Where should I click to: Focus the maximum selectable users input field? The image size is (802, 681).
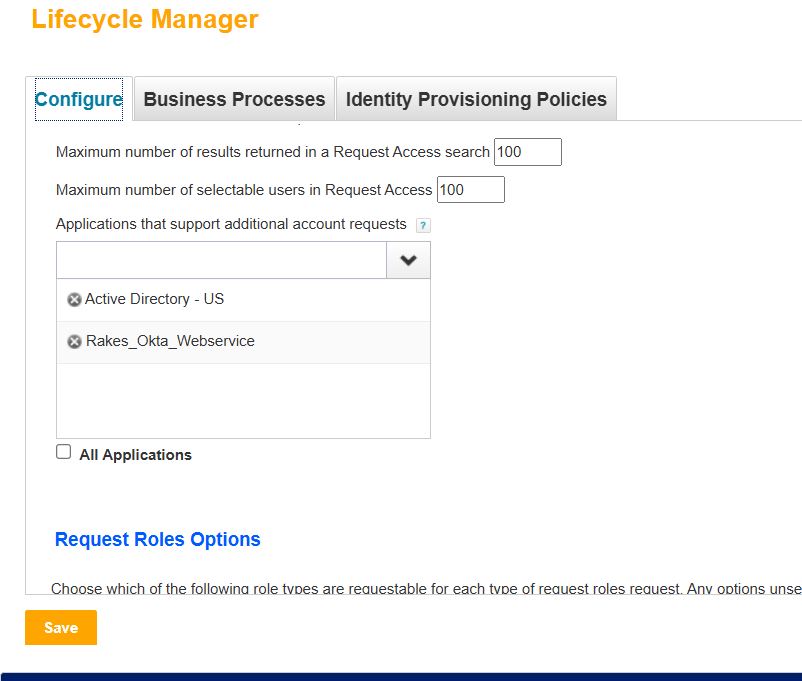(x=470, y=190)
